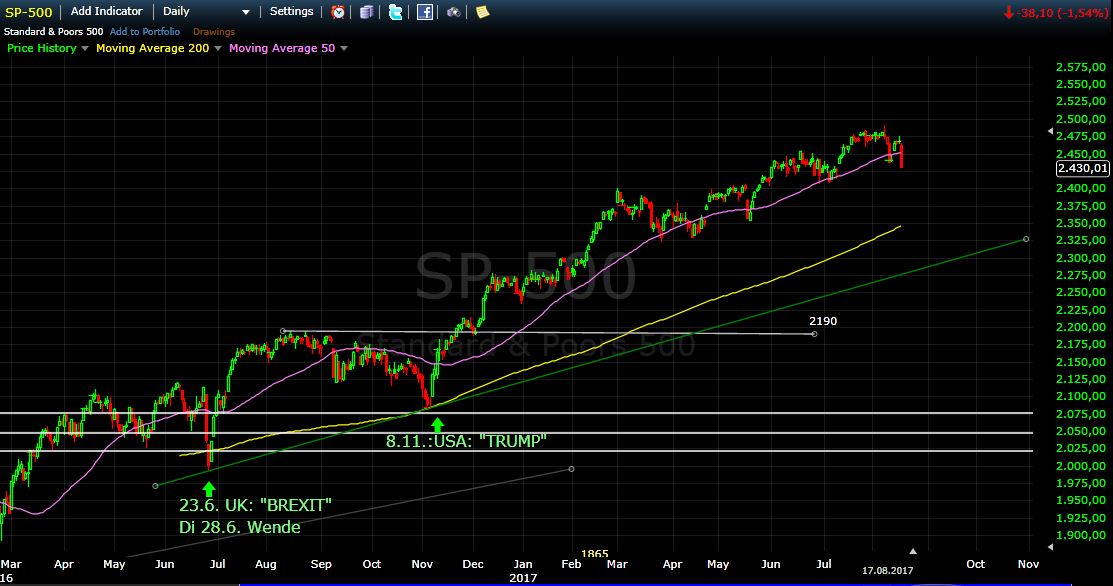Viewport: 1113px width, 586px height.
Task: Select the 2190 horizontal line endpoint handle
Action: click(814, 334)
